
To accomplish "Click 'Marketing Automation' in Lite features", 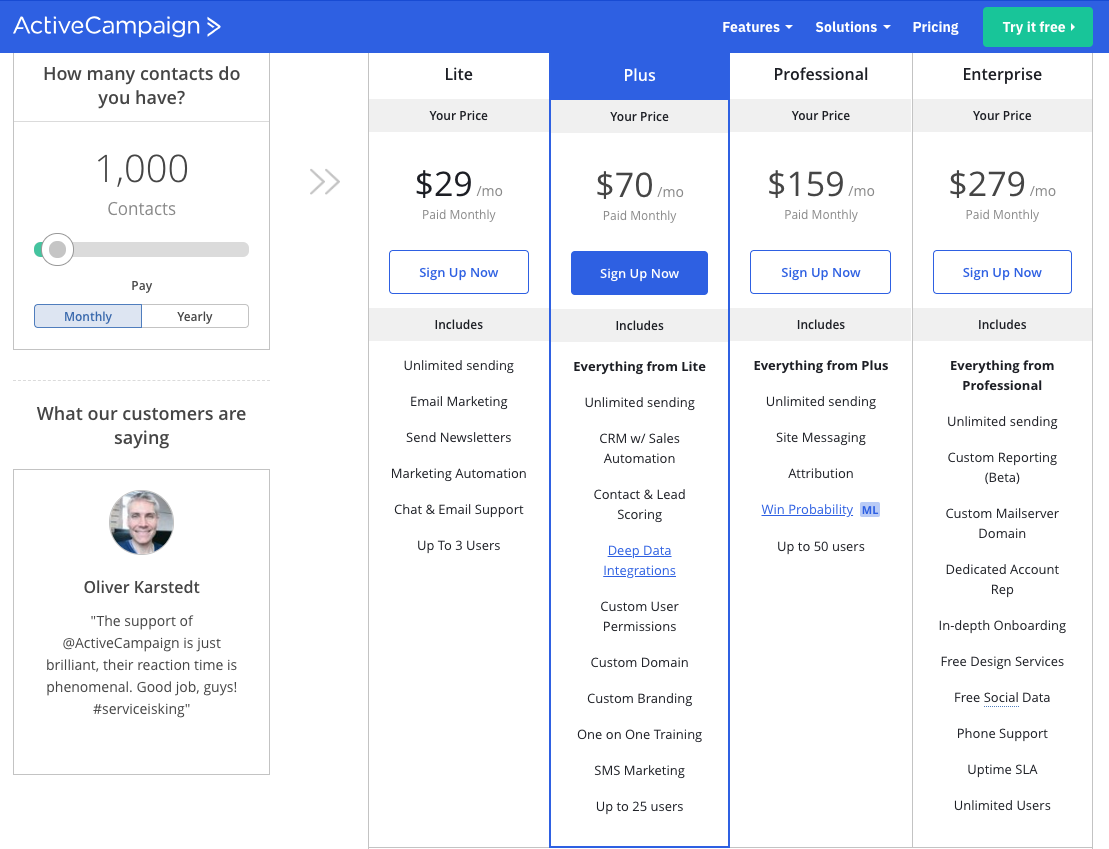I will click(458, 473).
